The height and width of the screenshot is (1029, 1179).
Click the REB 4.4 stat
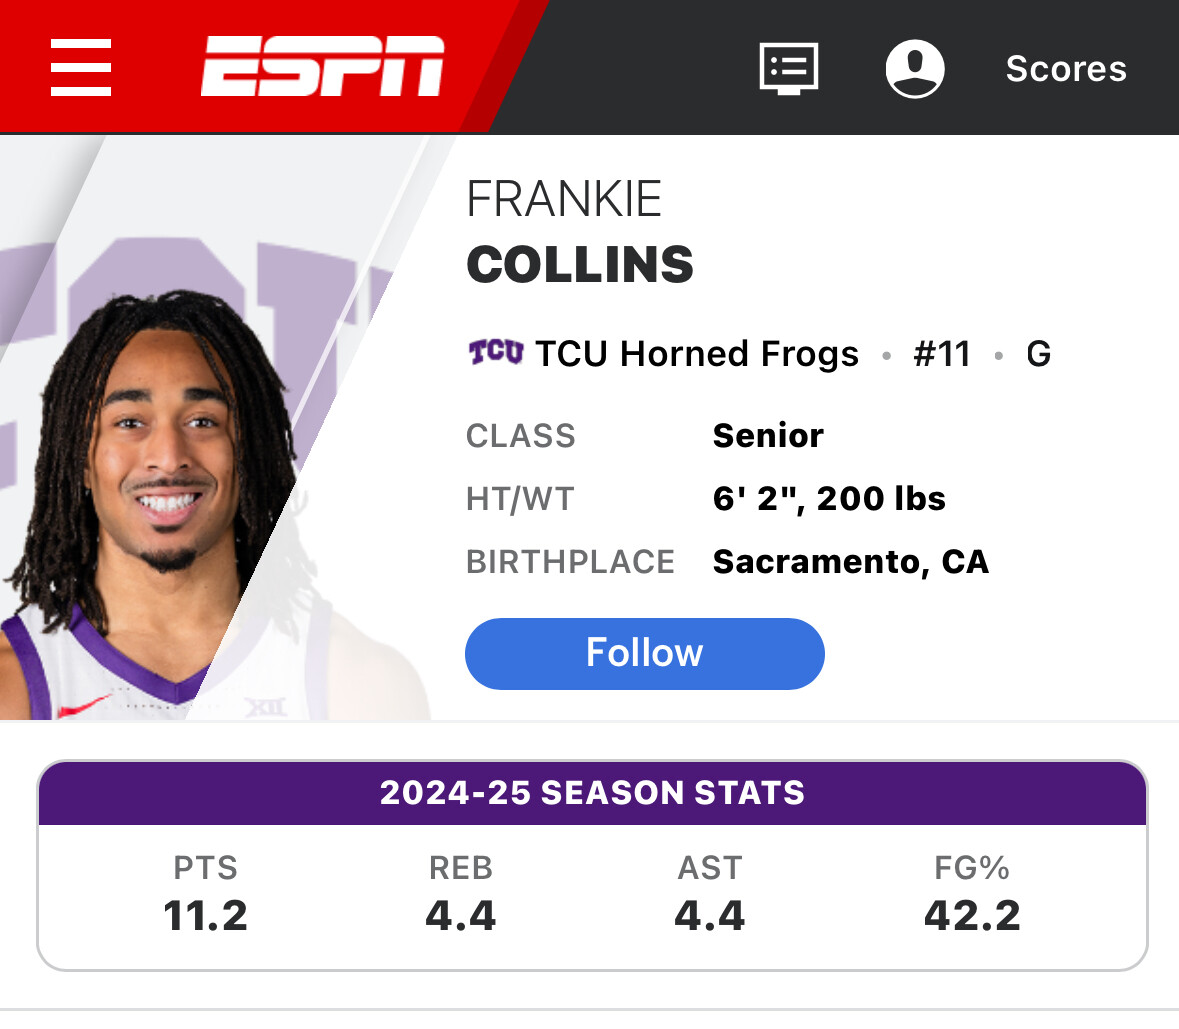461,895
